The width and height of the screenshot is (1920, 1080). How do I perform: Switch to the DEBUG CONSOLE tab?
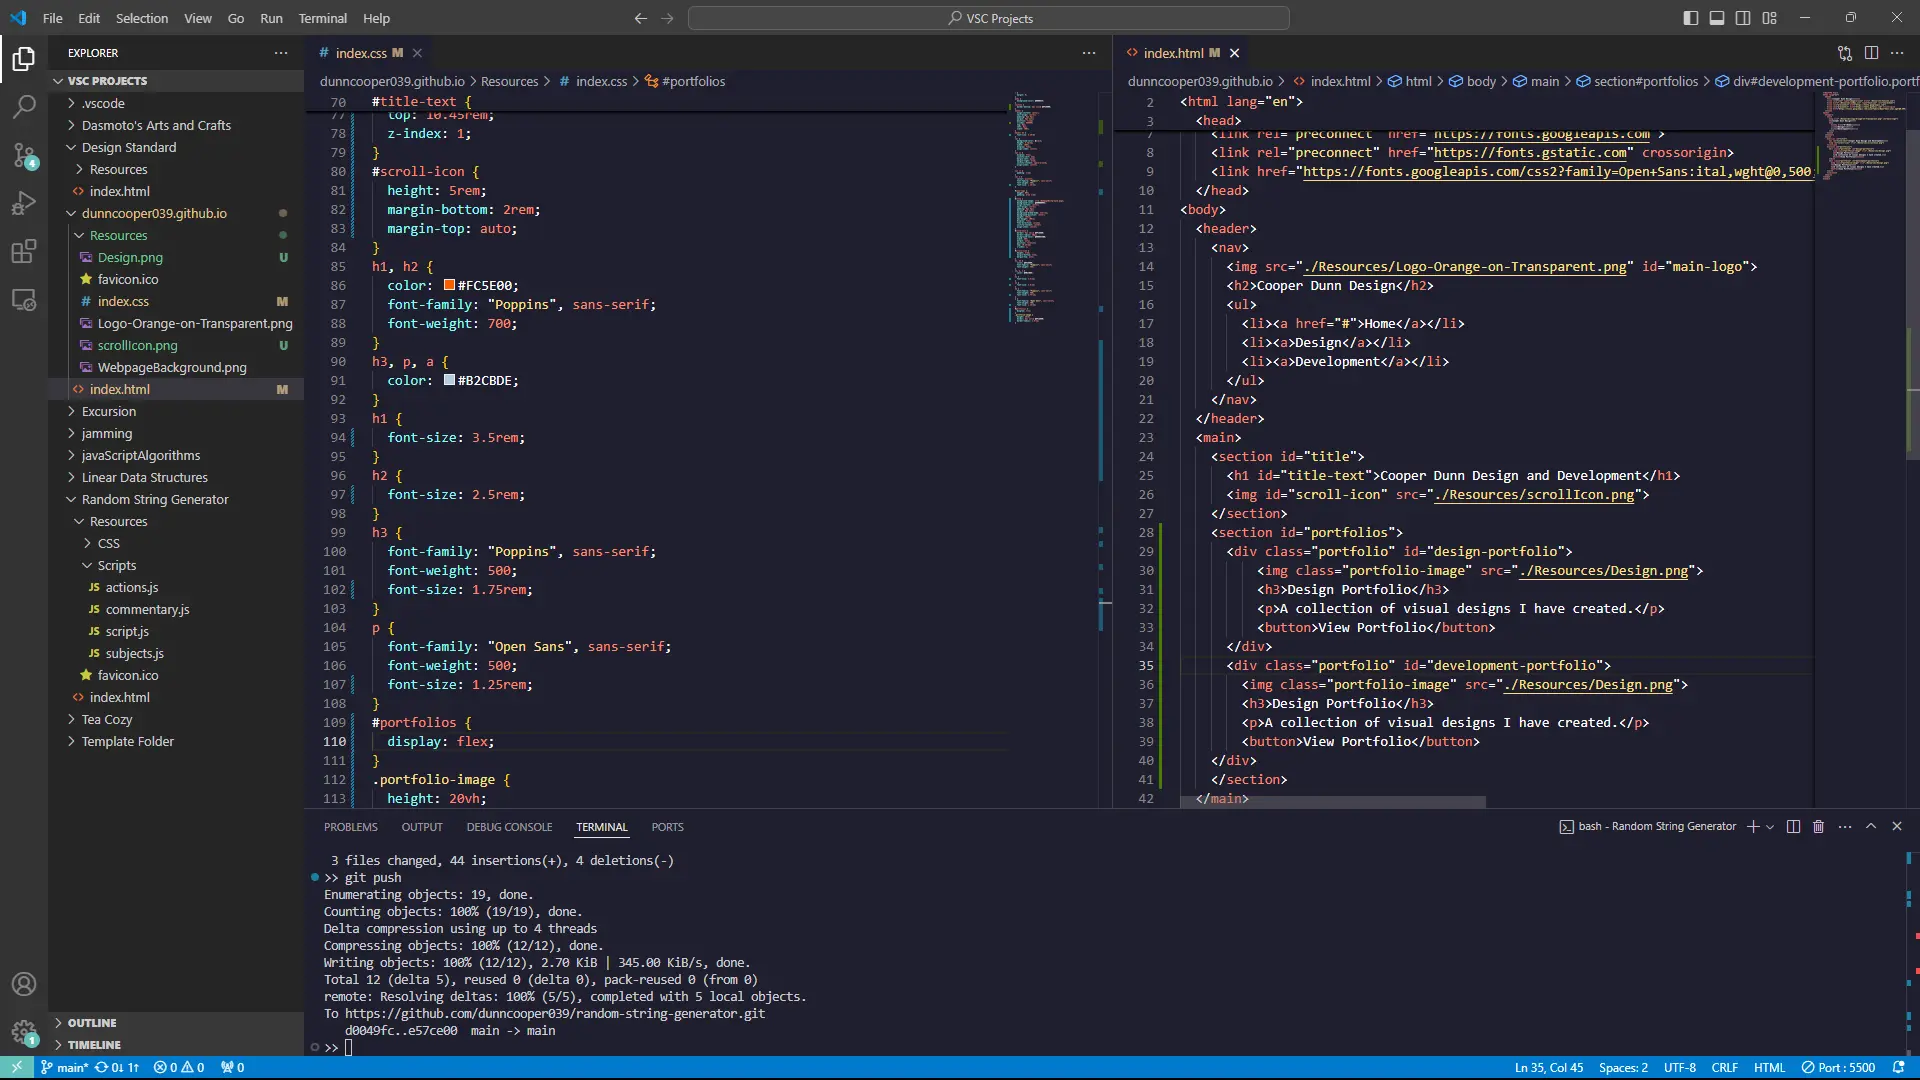509,827
